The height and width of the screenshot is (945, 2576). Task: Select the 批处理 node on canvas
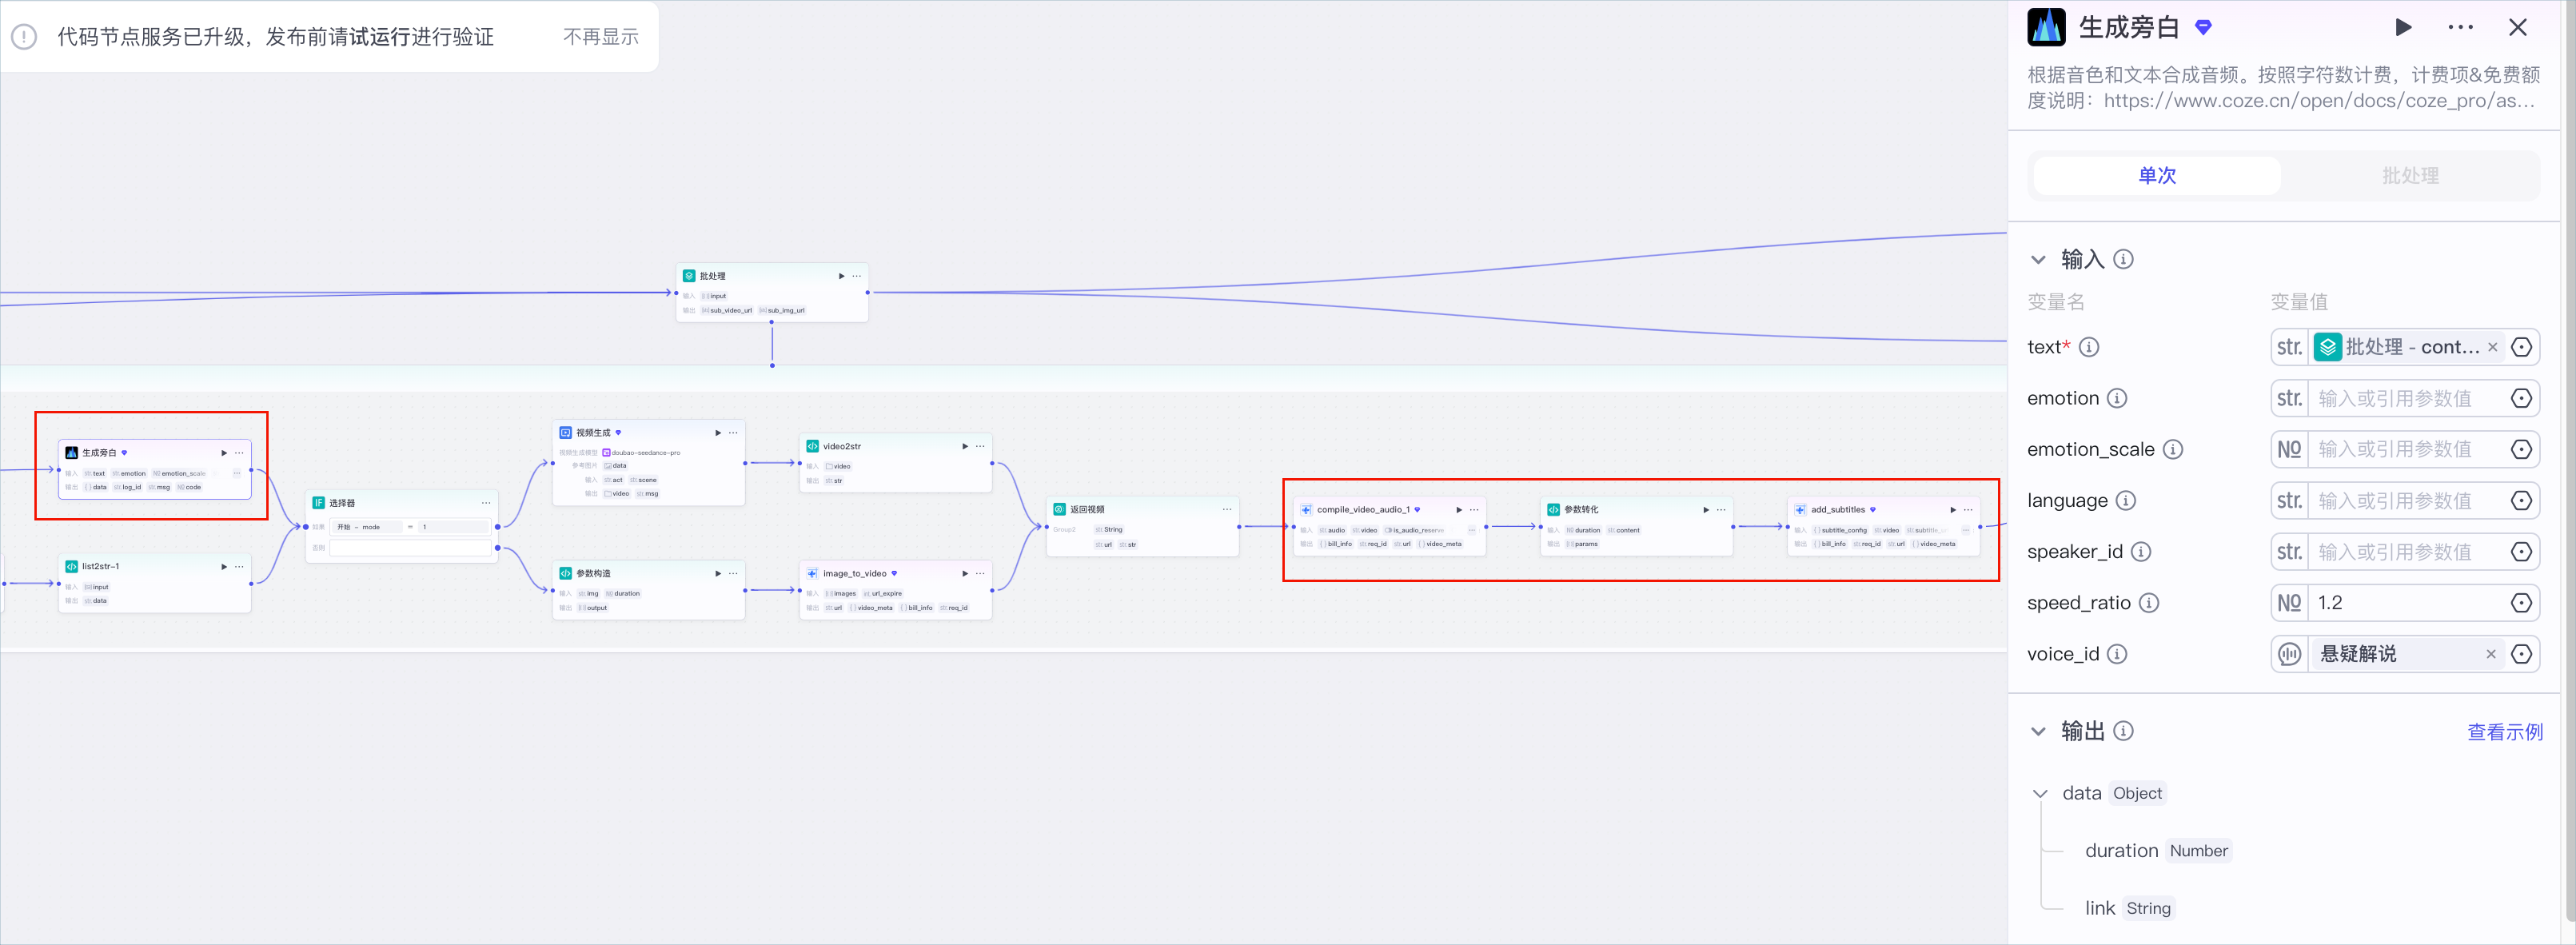[772, 292]
